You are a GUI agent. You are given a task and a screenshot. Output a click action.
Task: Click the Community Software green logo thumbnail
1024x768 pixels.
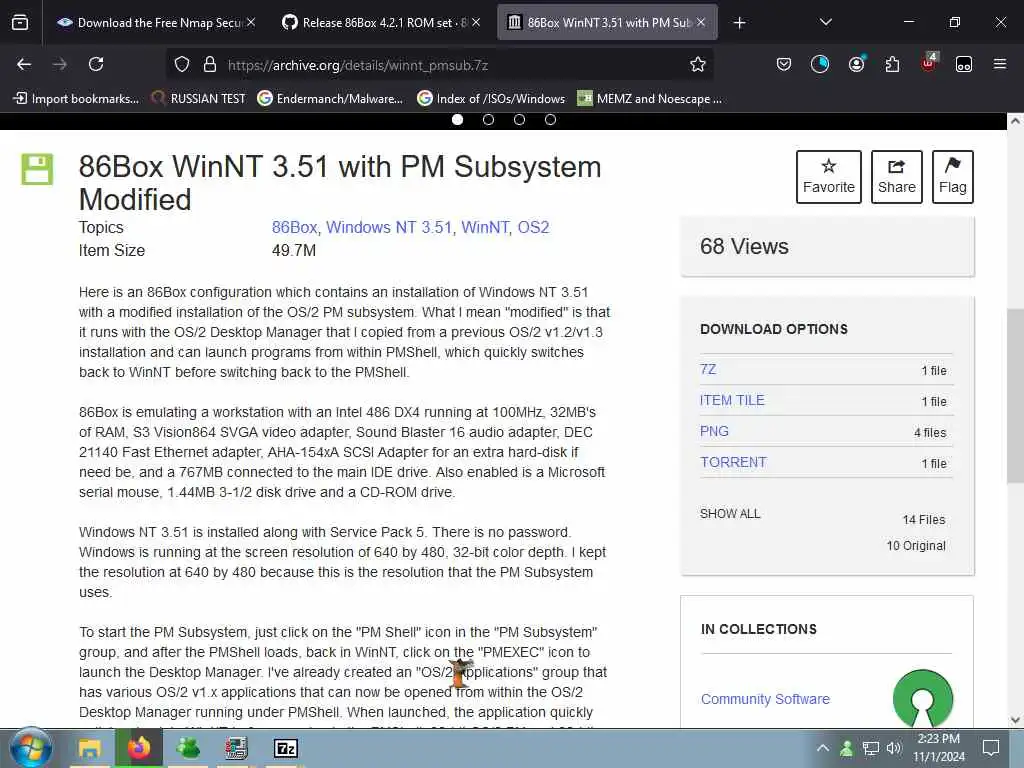[x=923, y=699]
